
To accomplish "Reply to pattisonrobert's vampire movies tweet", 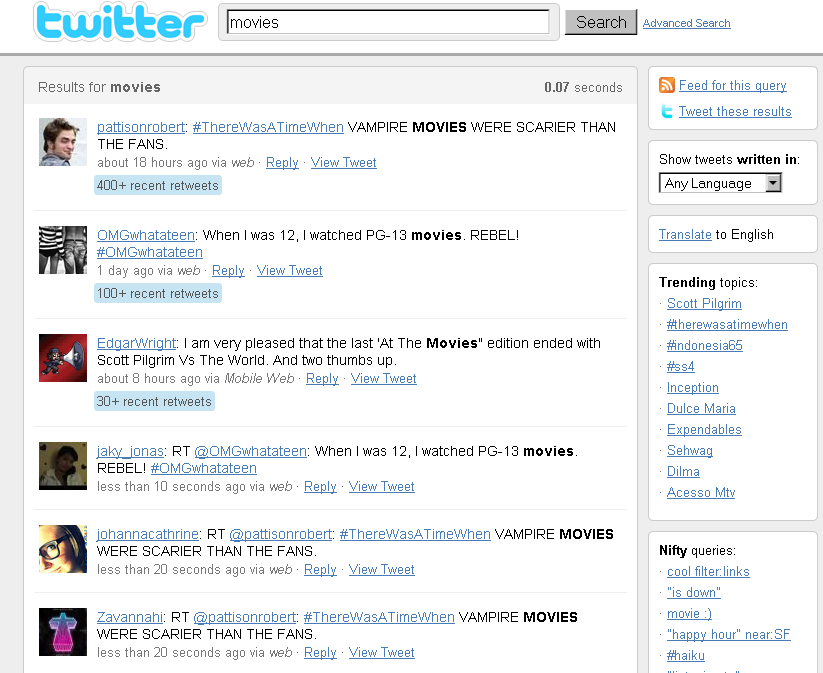I will click(282, 163).
